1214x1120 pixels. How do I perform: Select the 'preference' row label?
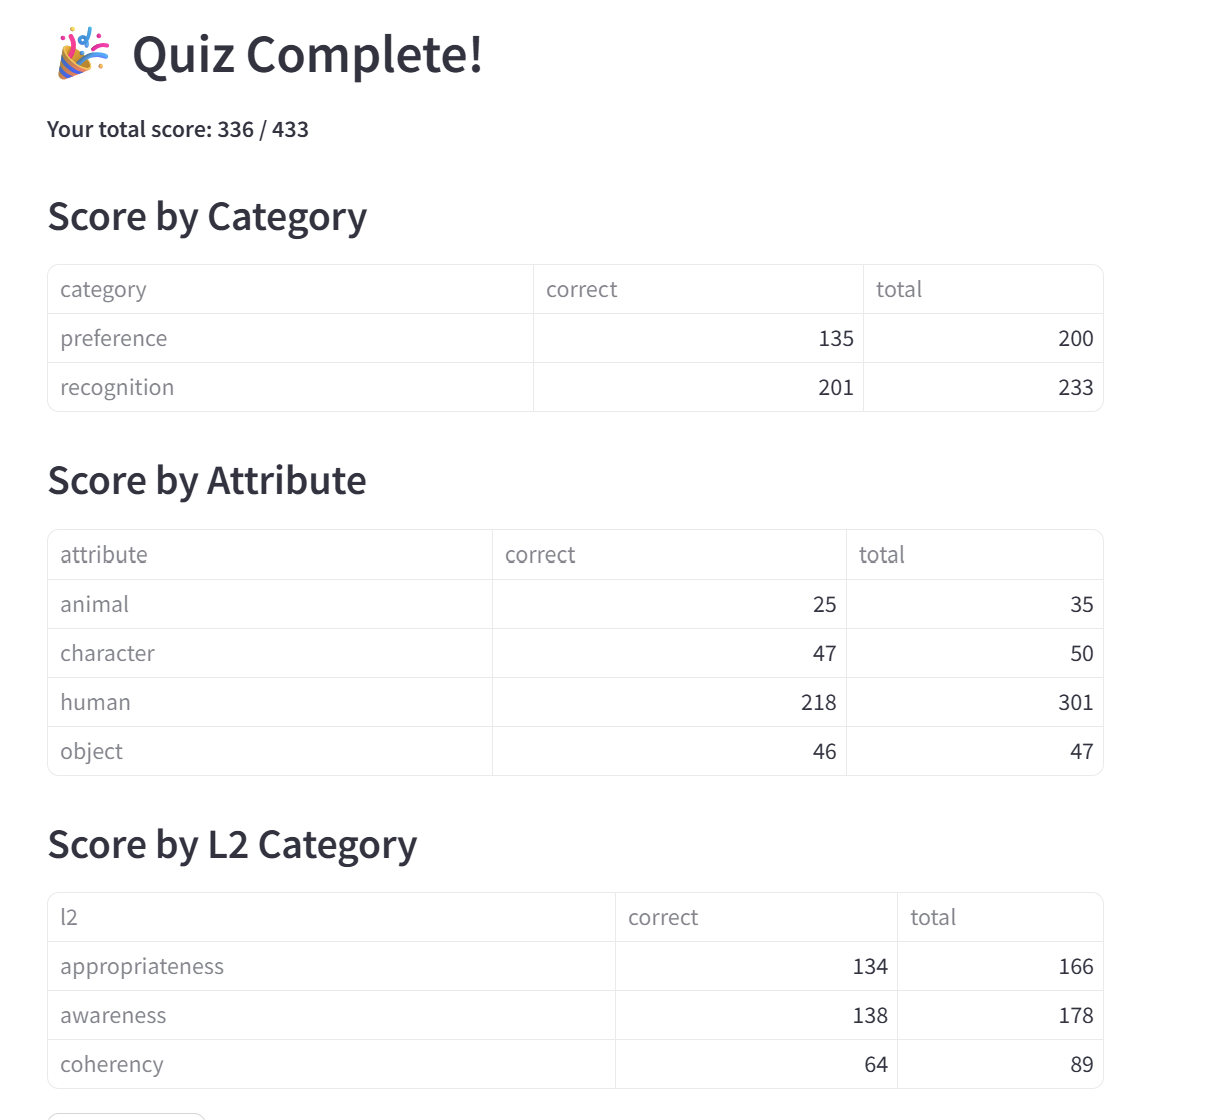114,339
